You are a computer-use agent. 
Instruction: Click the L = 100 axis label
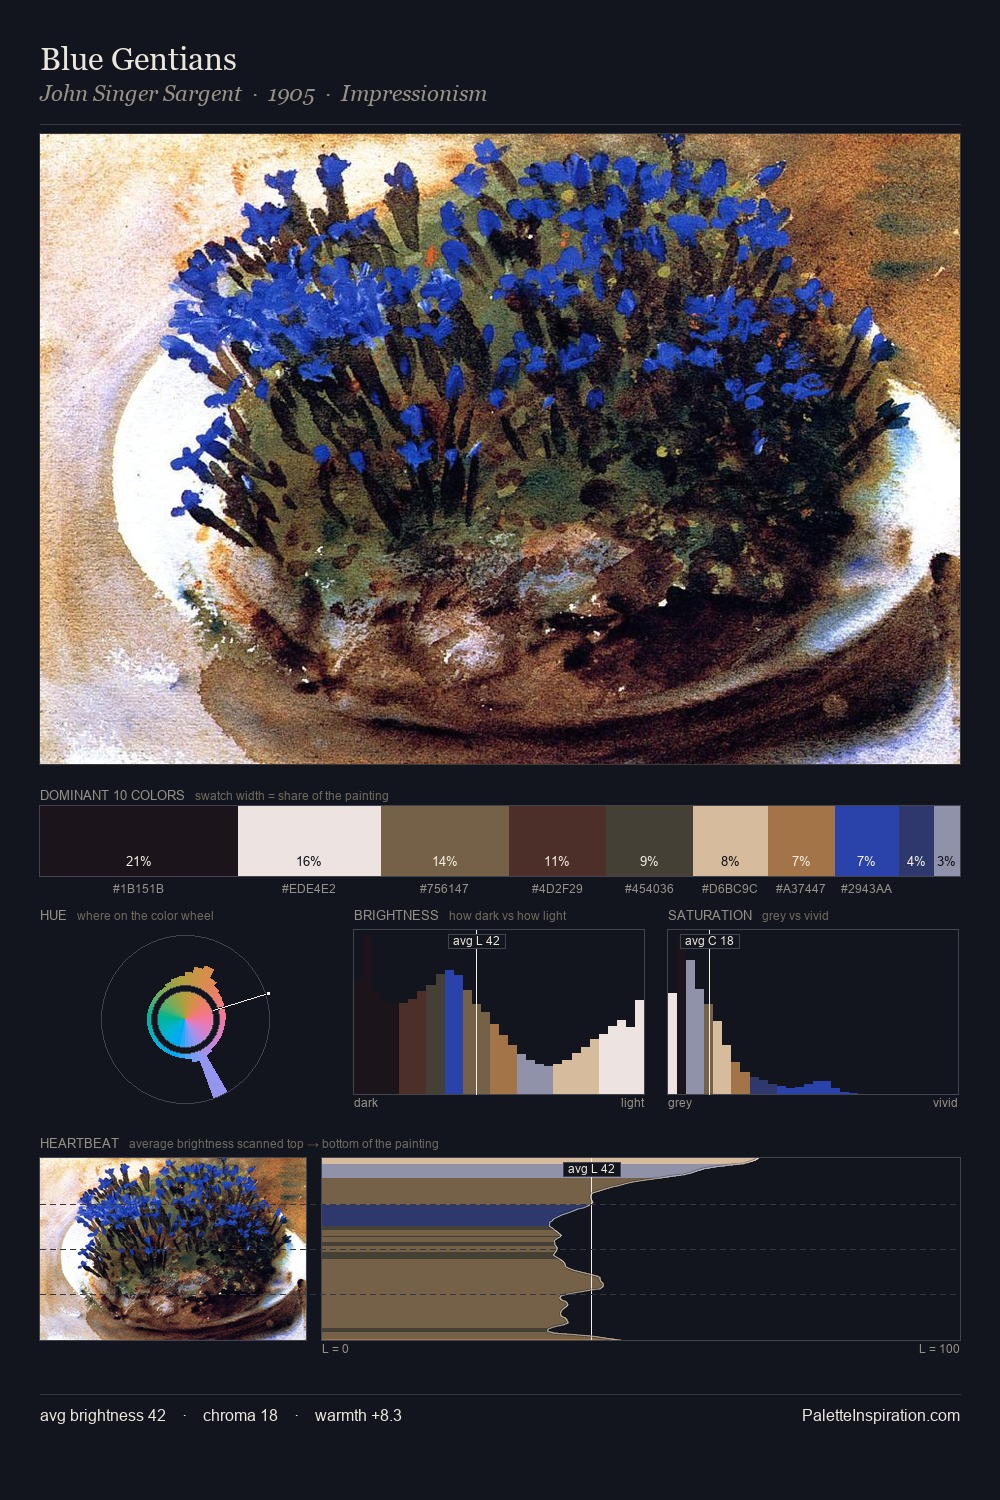[x=939, y=1349]
